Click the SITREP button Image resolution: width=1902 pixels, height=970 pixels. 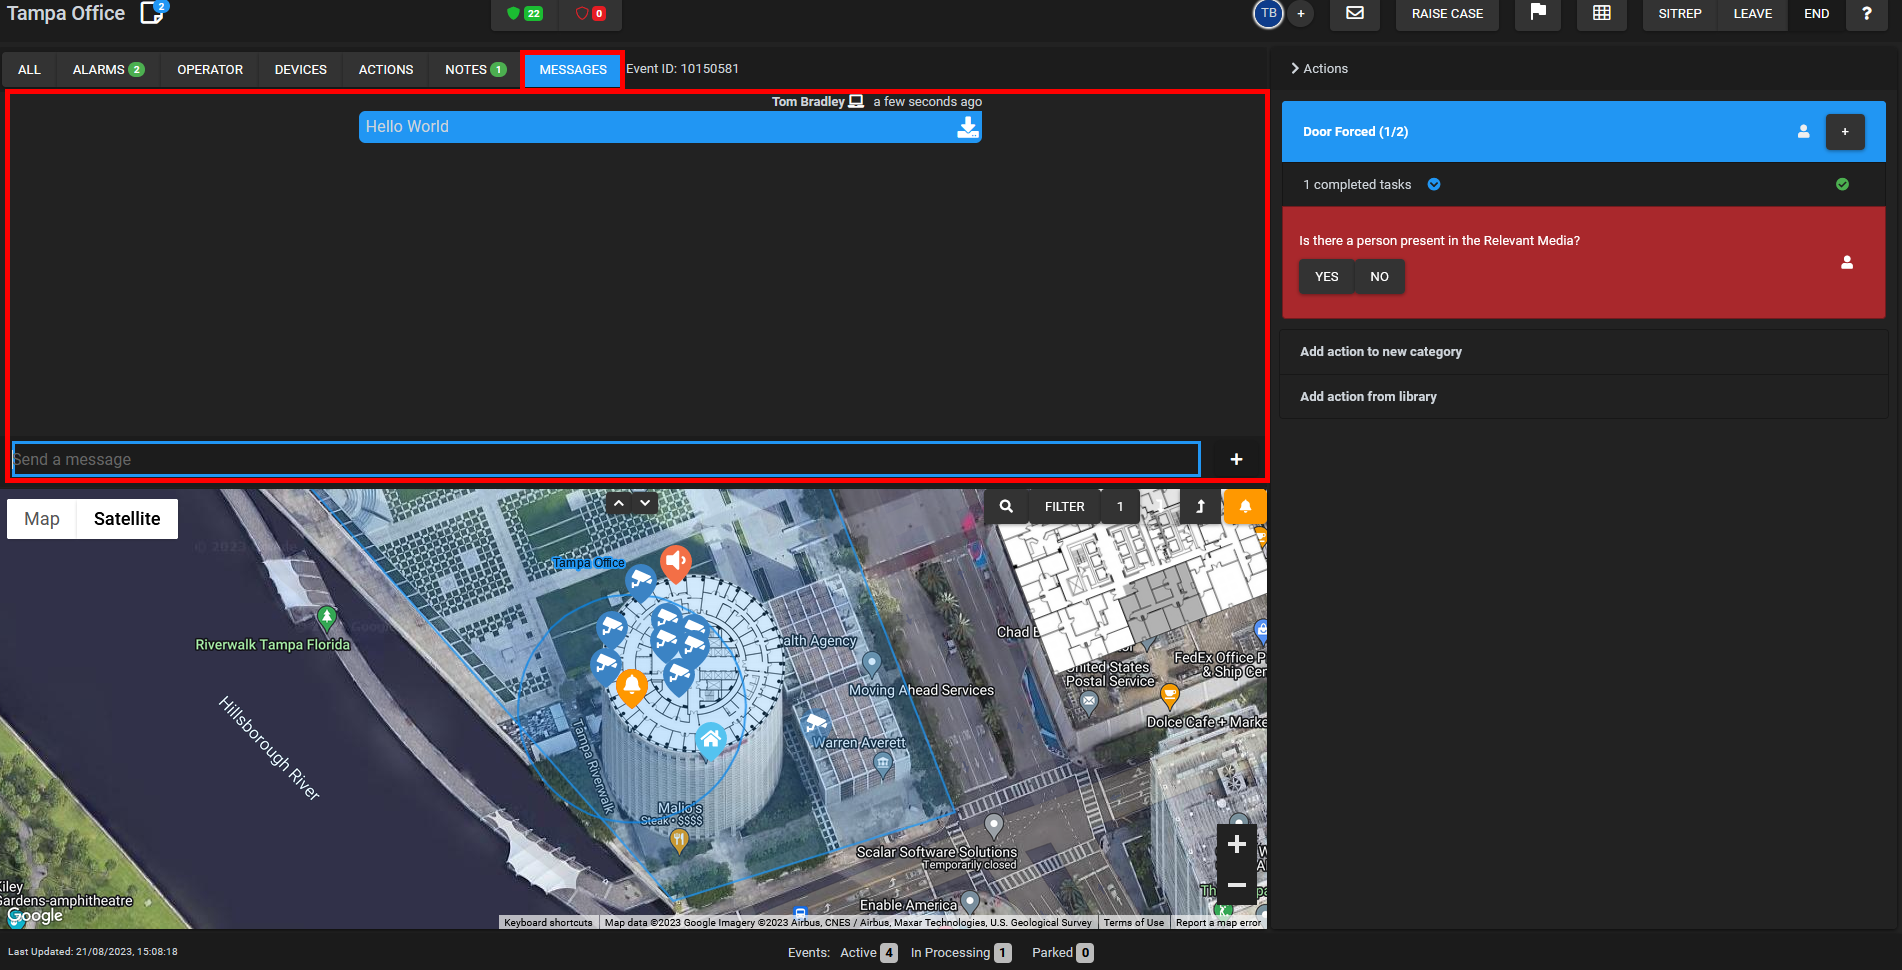(1679, 14)
